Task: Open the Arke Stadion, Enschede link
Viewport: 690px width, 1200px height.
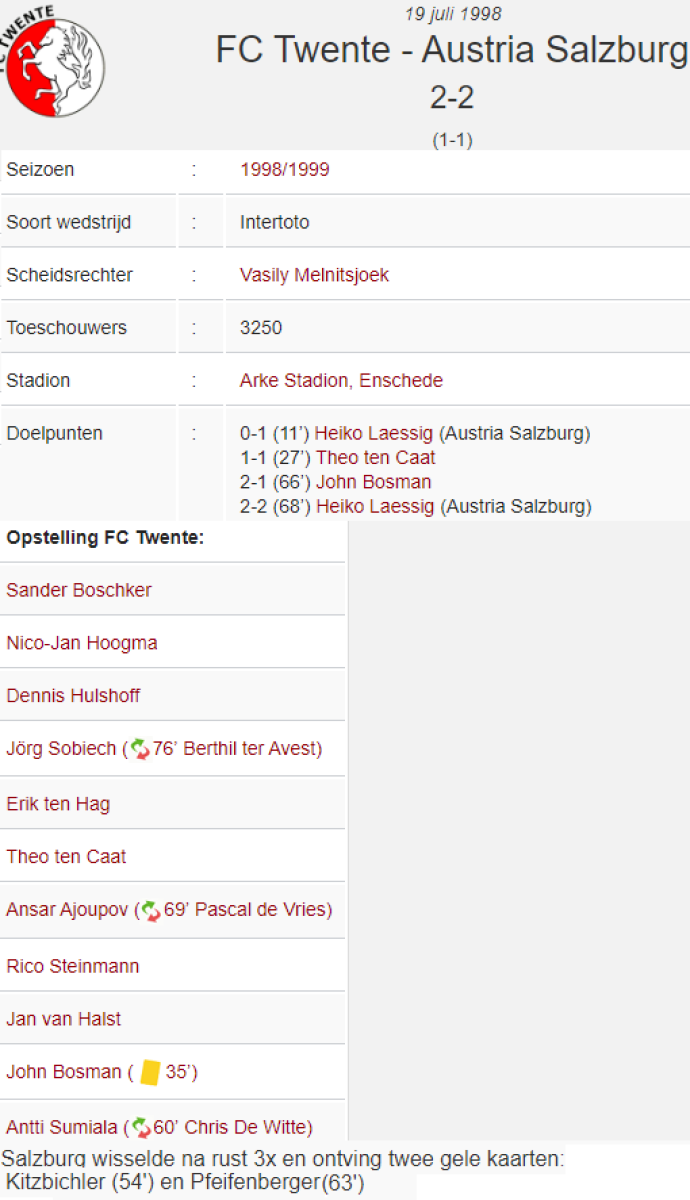Action: [x=341, y=381]
